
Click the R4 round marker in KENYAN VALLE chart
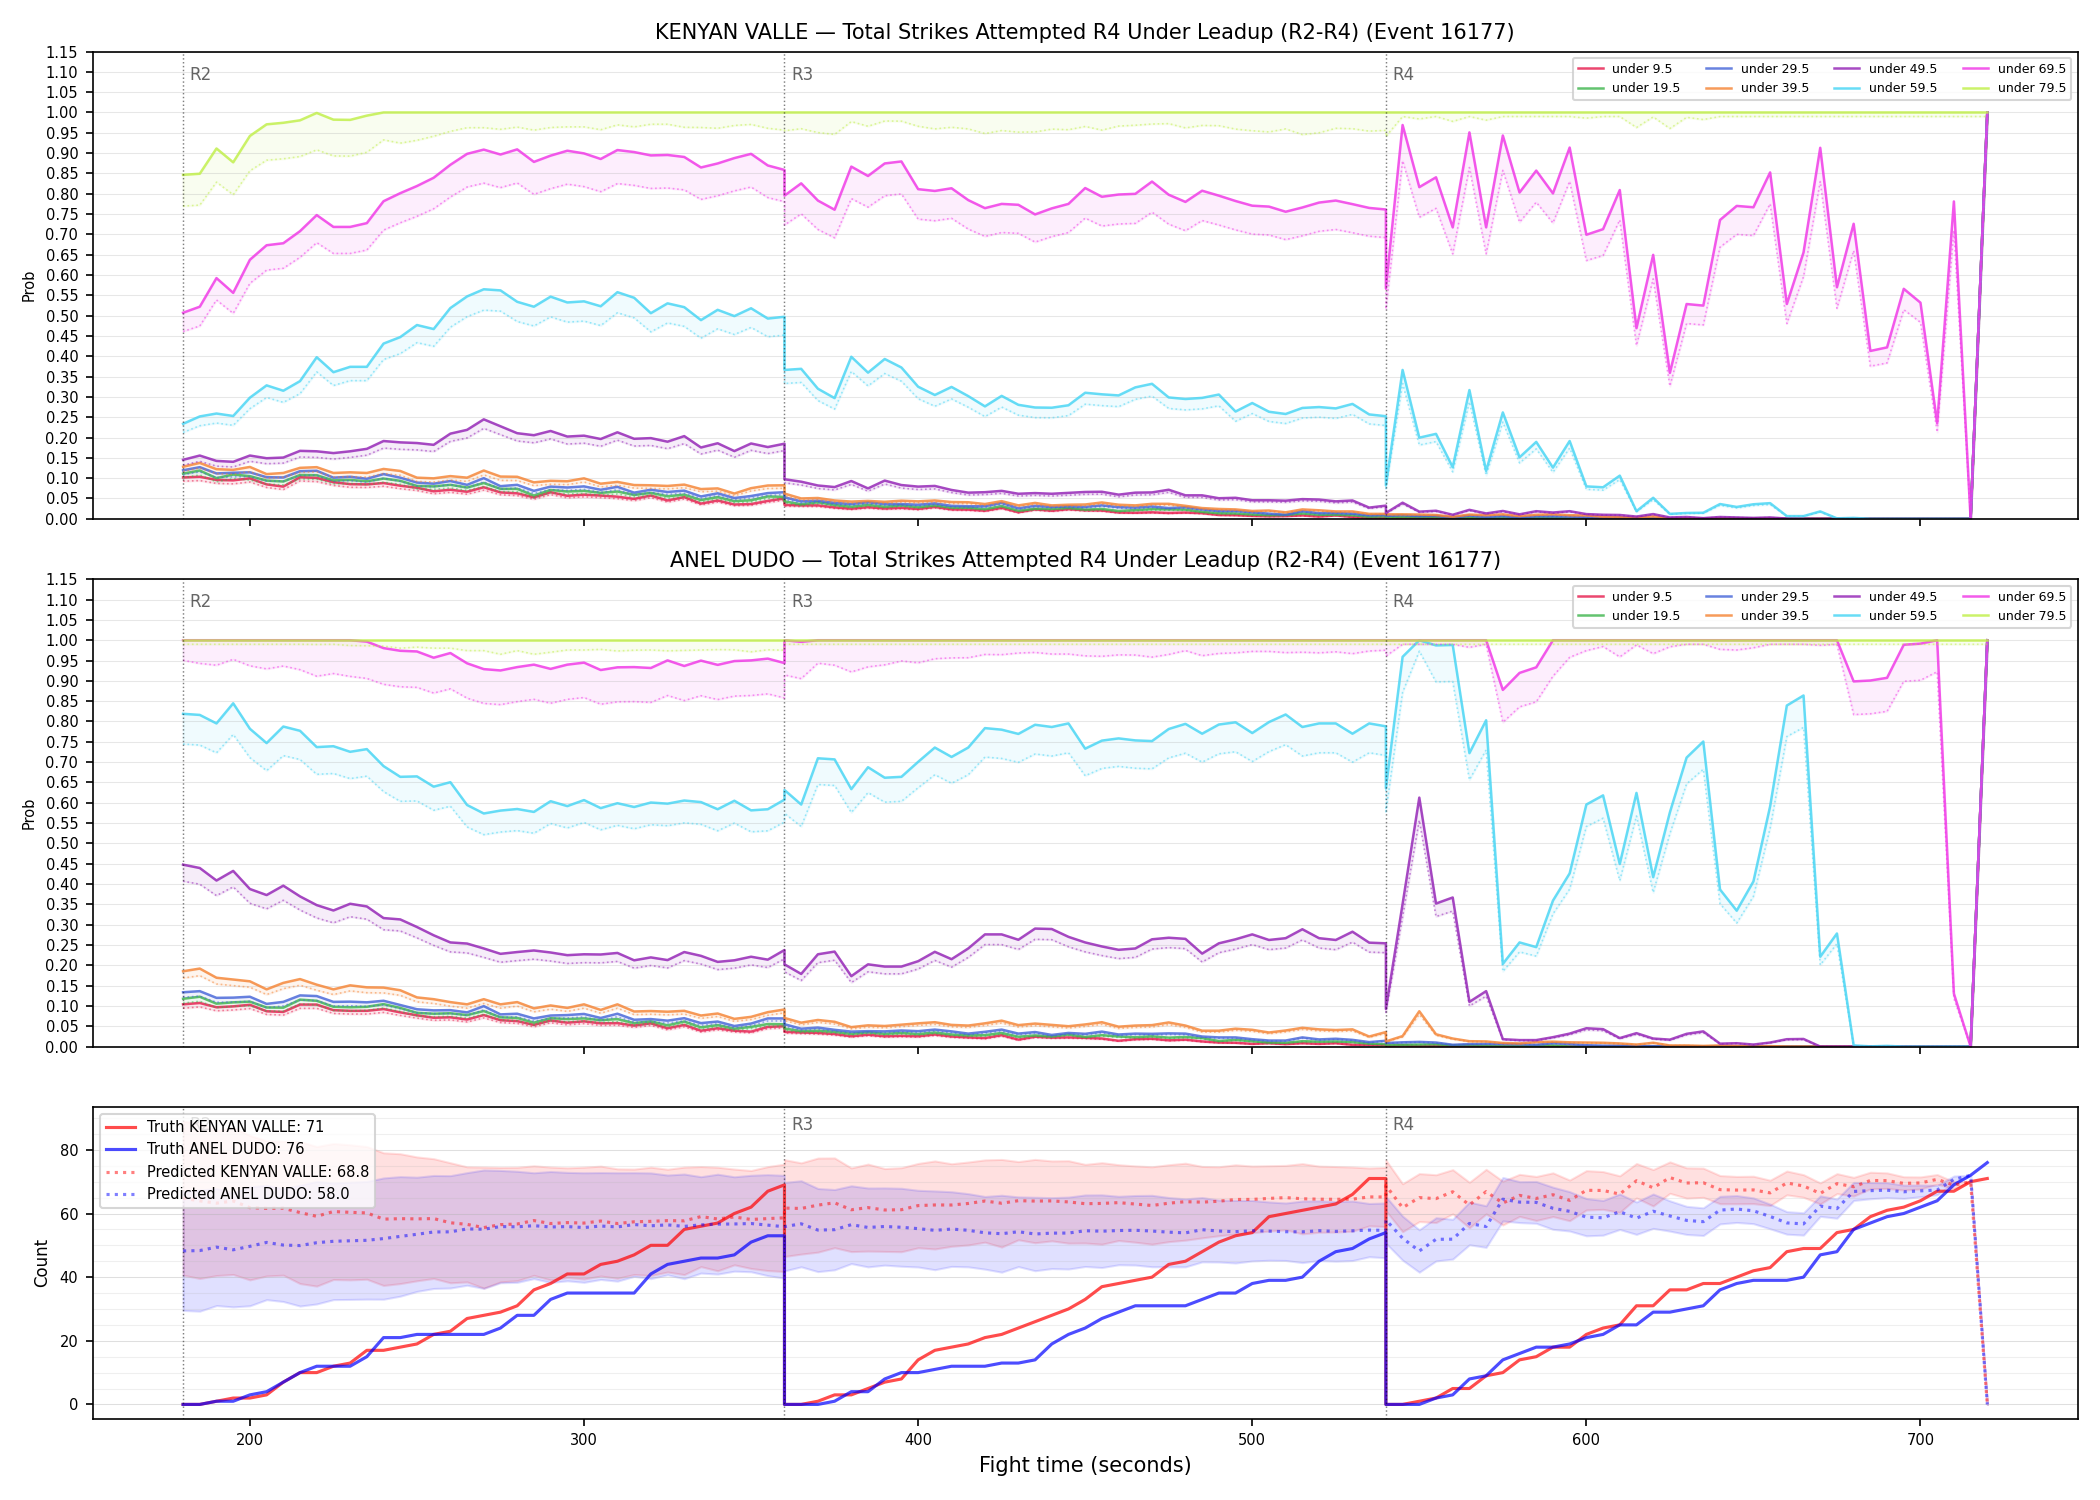(x=1403, y=74)
